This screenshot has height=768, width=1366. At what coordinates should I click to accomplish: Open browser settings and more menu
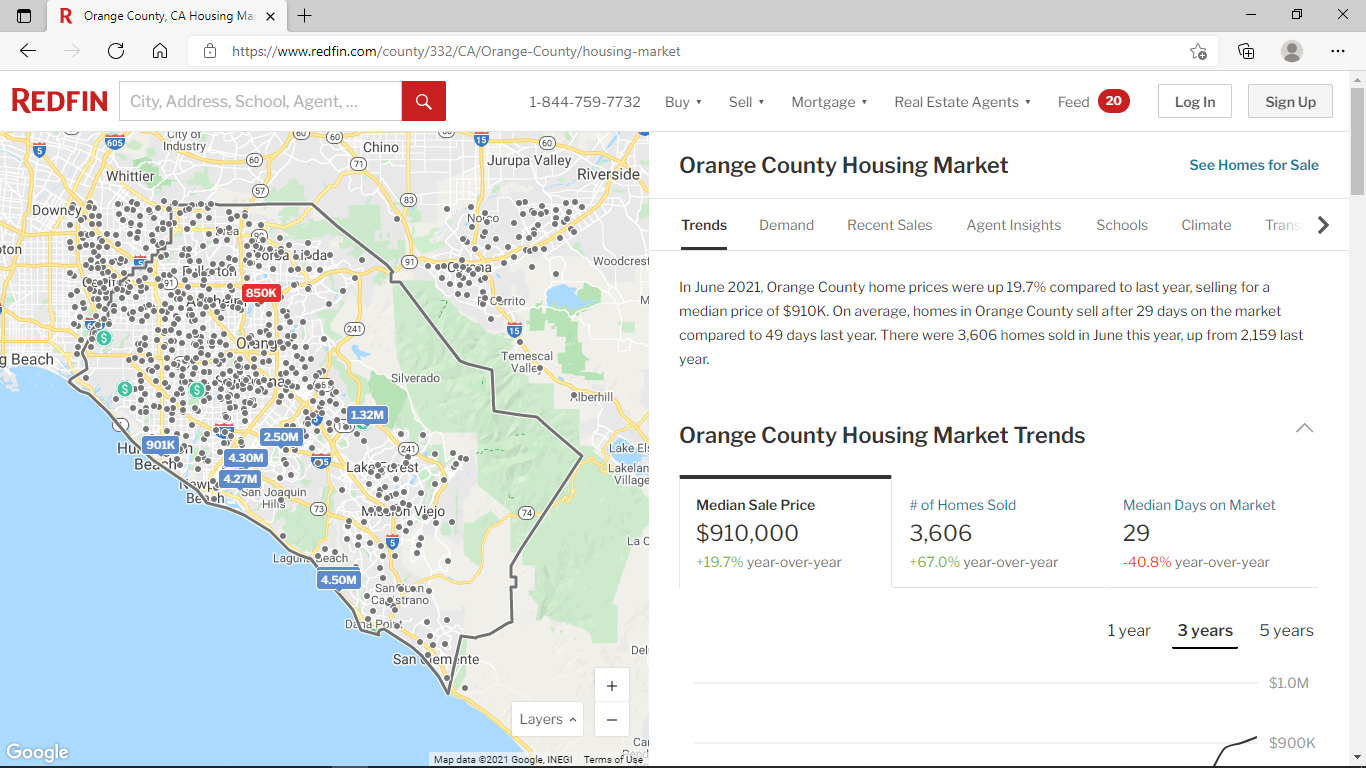pyautogui.click(x=1338, y=51)
